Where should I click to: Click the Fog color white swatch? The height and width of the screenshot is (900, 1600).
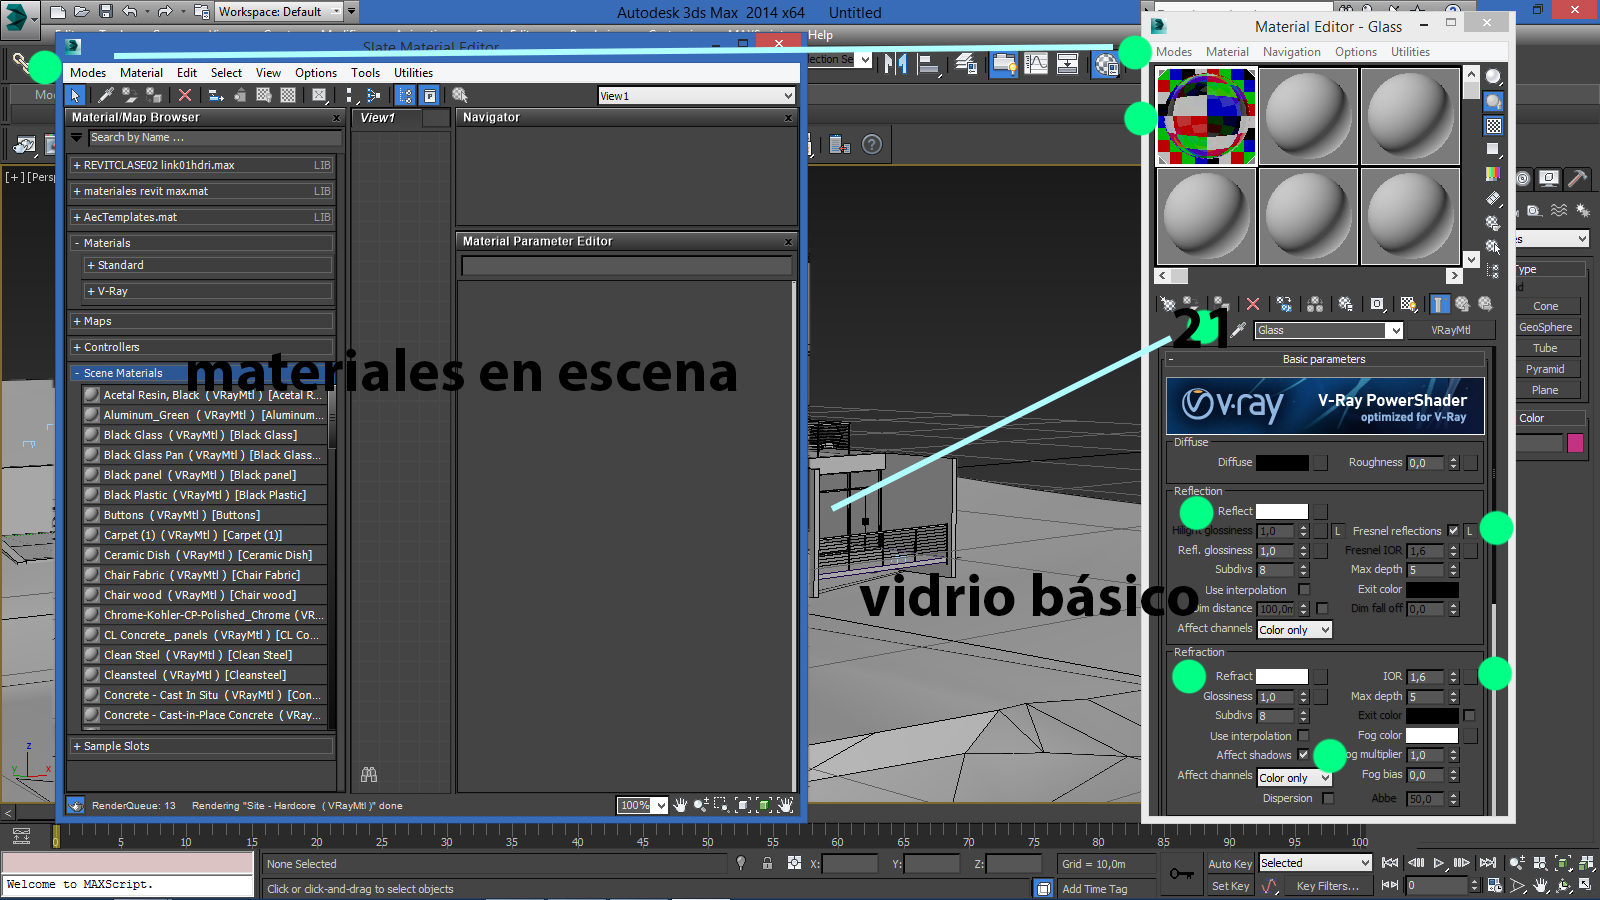tap(1432, 736)
